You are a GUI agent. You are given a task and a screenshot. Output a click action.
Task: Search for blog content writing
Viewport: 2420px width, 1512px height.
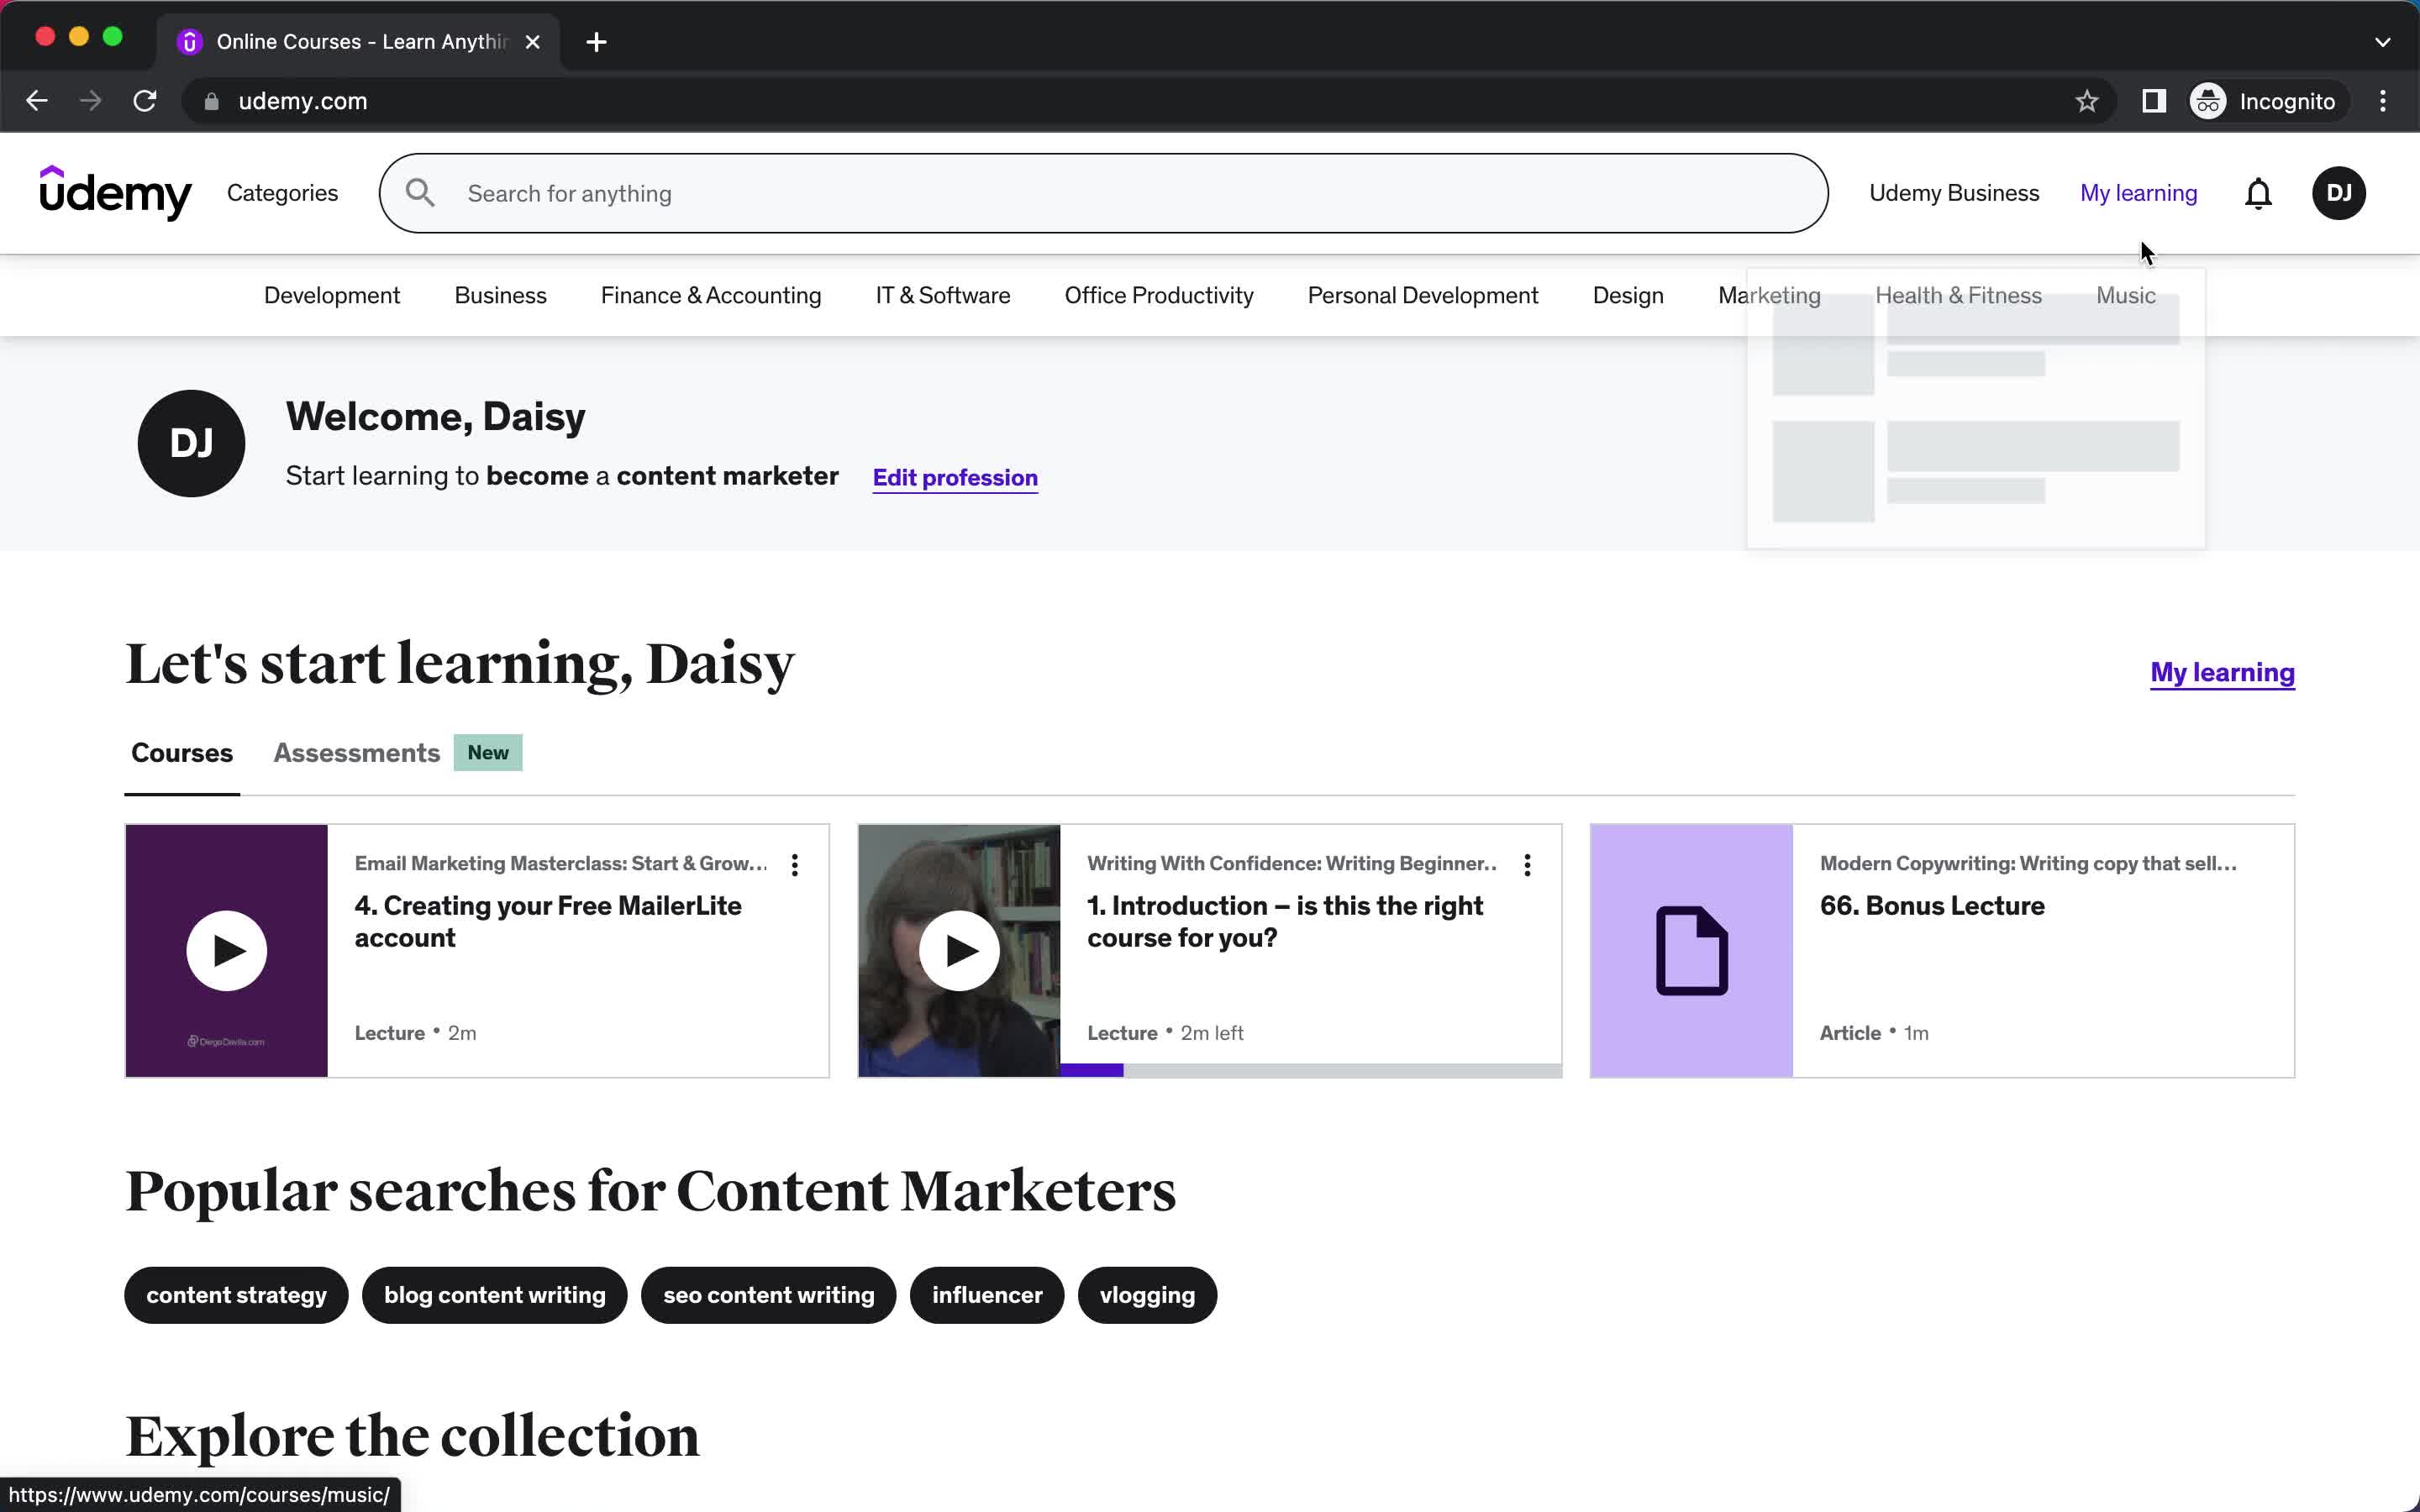(x=495, y=1295)
